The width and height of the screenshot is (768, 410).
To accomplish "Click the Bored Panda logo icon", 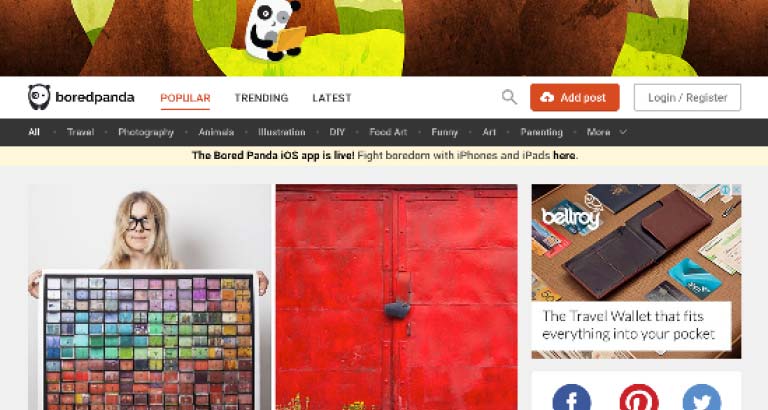I will pyautogui.click(x=39, y=97).
